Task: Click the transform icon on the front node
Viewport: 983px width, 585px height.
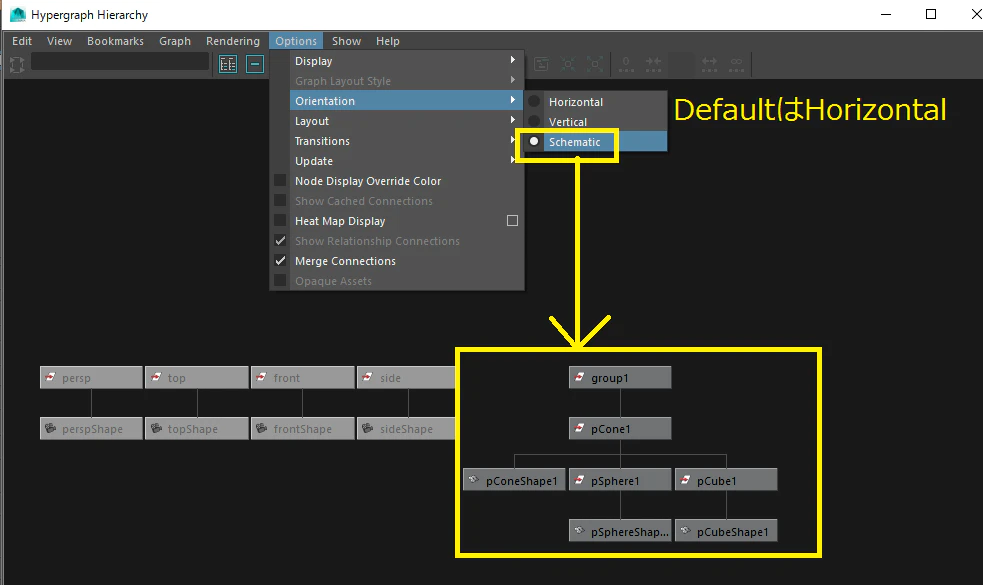Action: click(262, 377)
